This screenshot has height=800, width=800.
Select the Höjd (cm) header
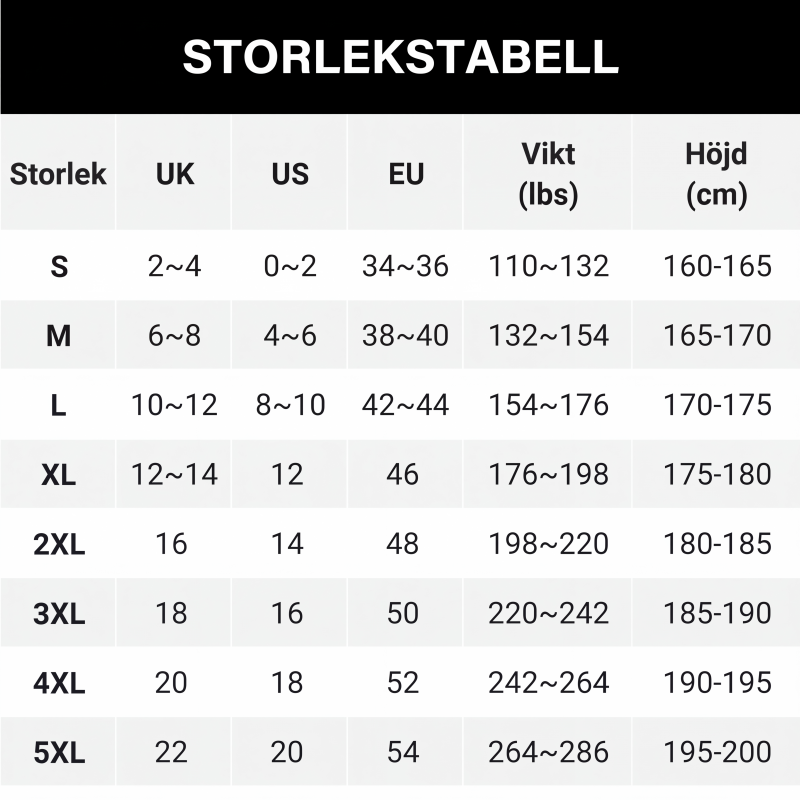coord(716,173)
